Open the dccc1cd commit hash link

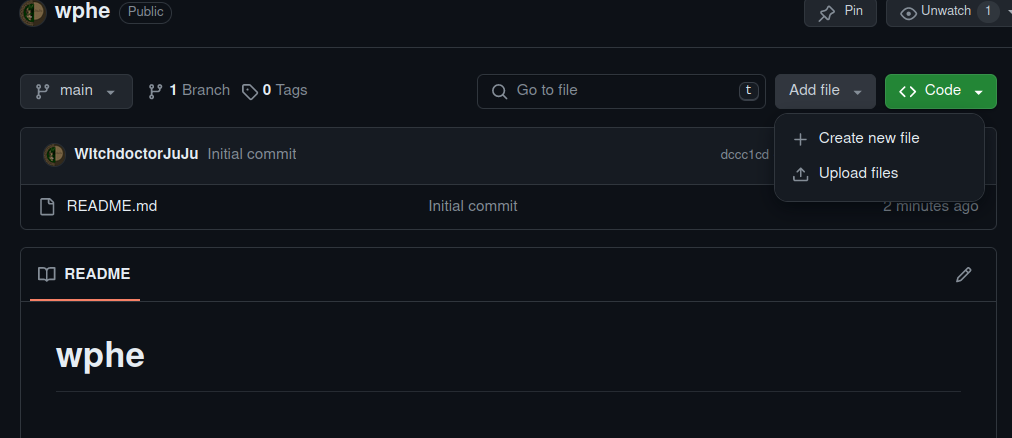coord(744,154)
